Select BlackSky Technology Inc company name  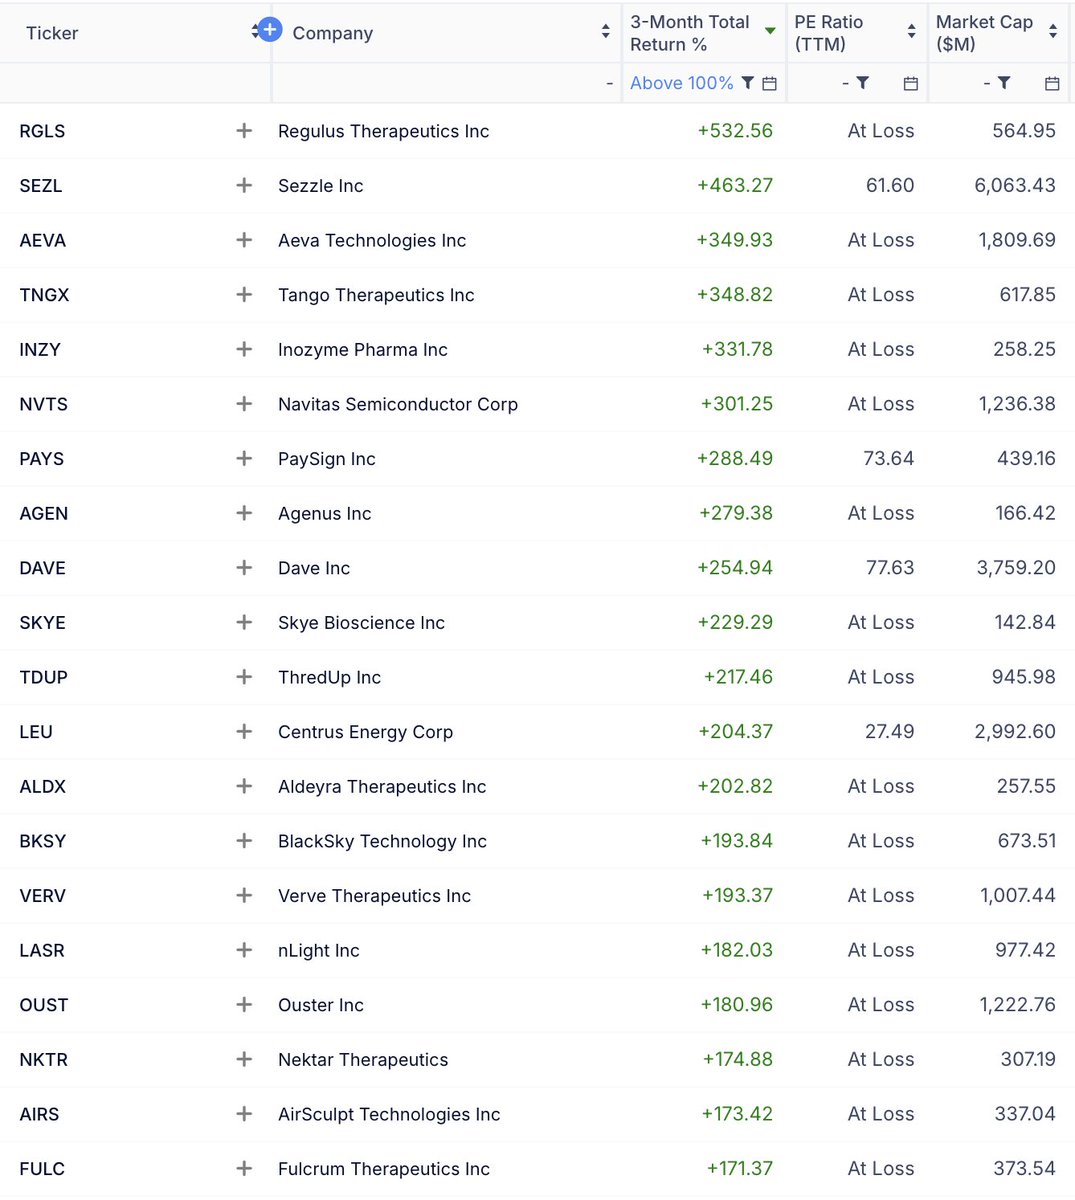[383, 841]
